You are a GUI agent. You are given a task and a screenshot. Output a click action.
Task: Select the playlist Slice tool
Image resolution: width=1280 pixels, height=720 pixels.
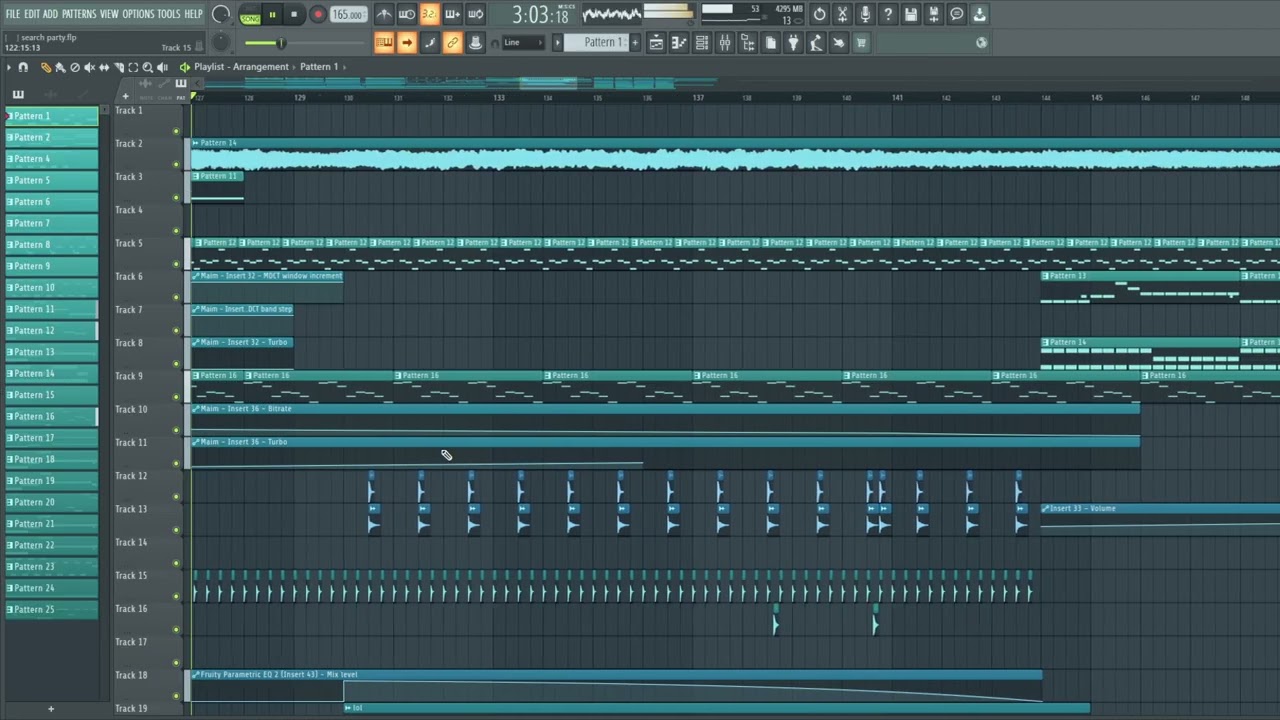(x=118, y=67)
